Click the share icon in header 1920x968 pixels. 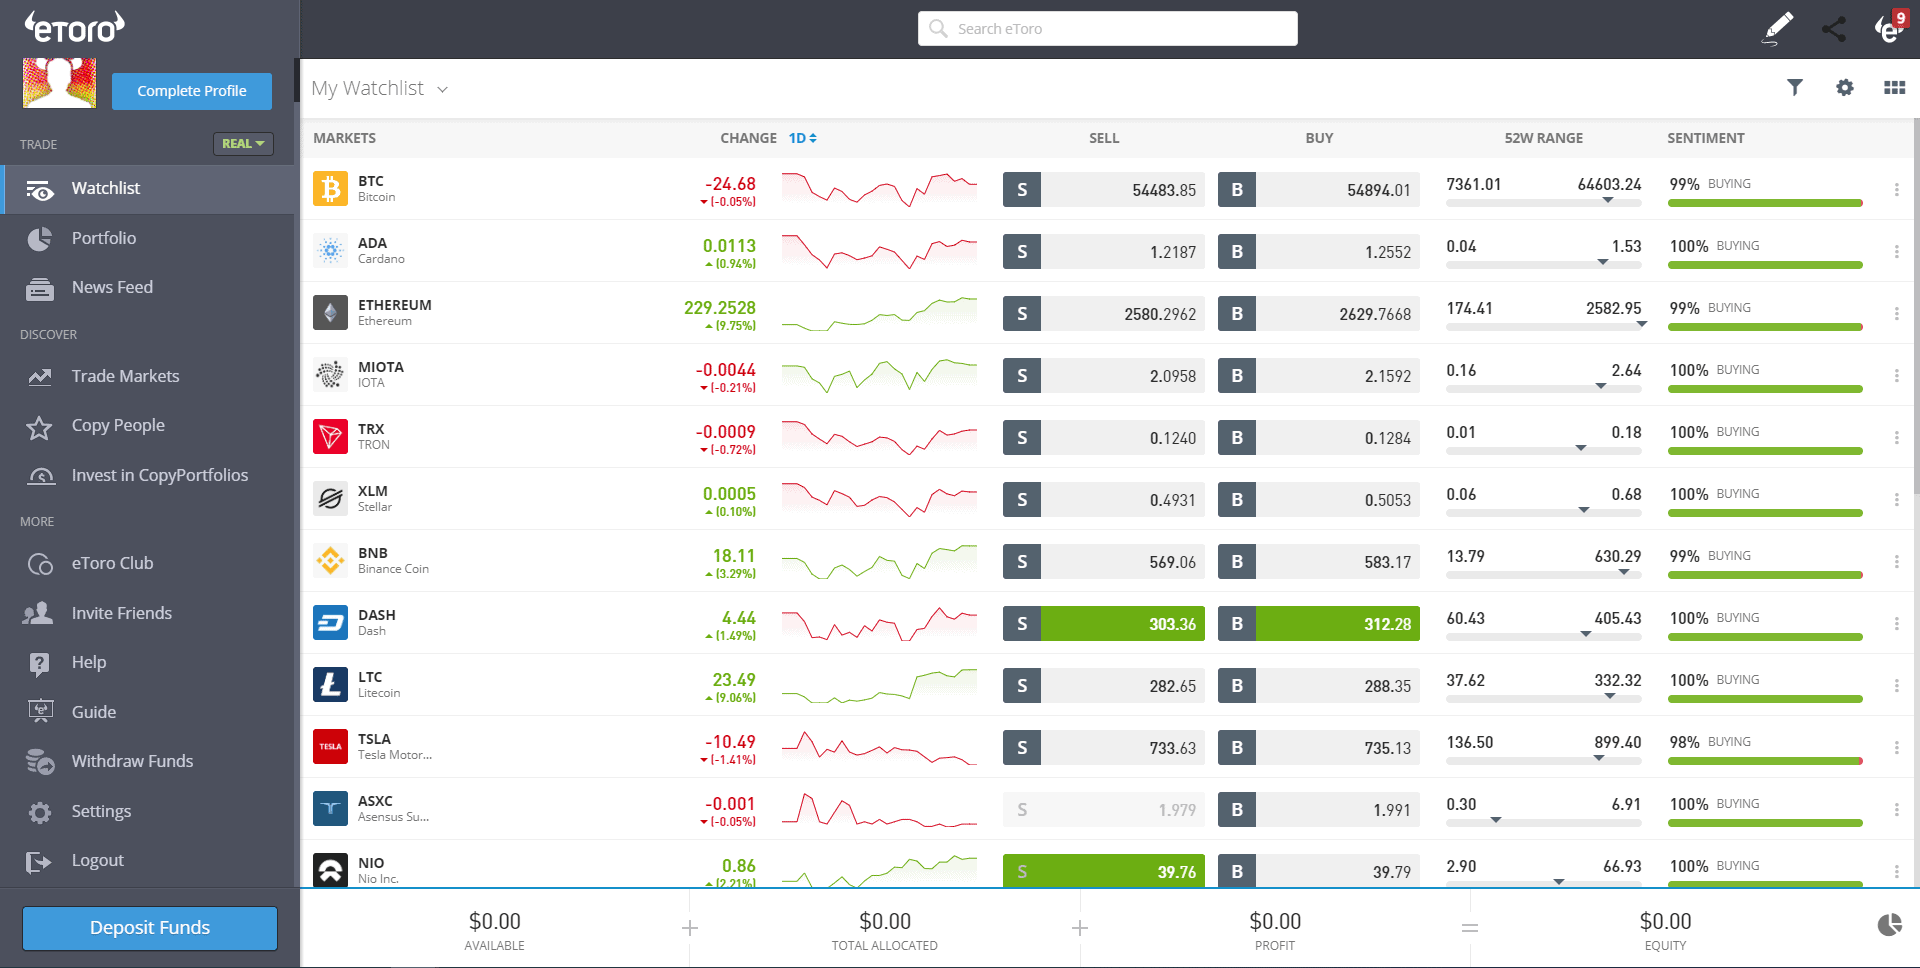click(x=1833, y=28)
